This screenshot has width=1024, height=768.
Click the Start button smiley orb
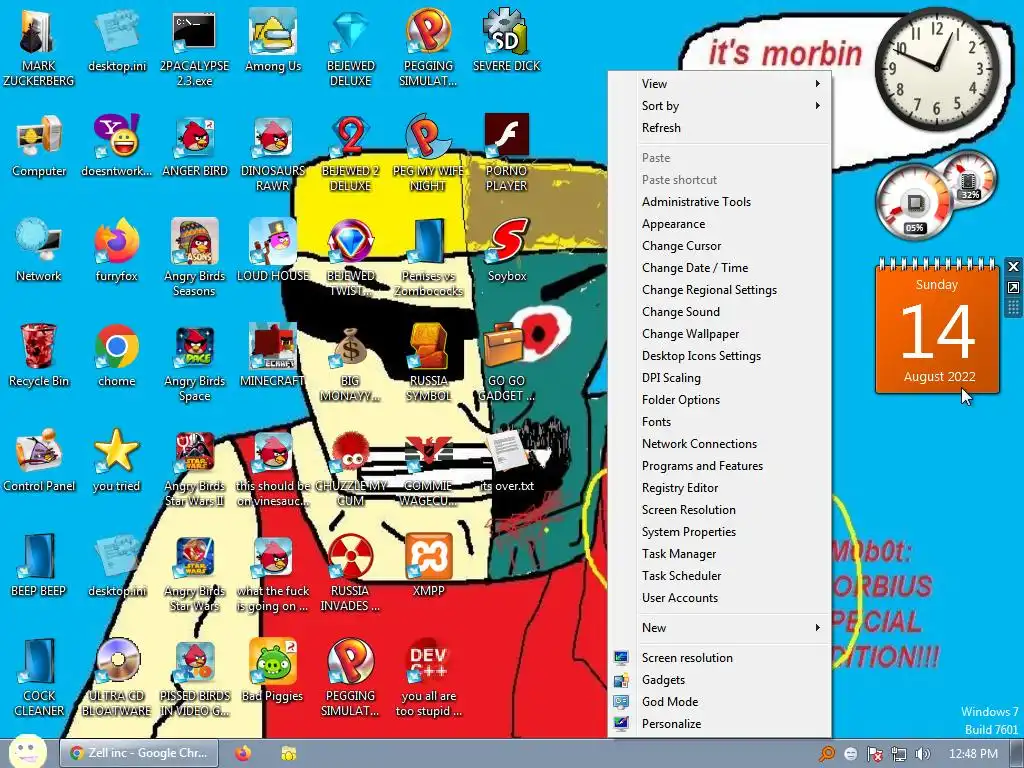[x=27, y=751]
